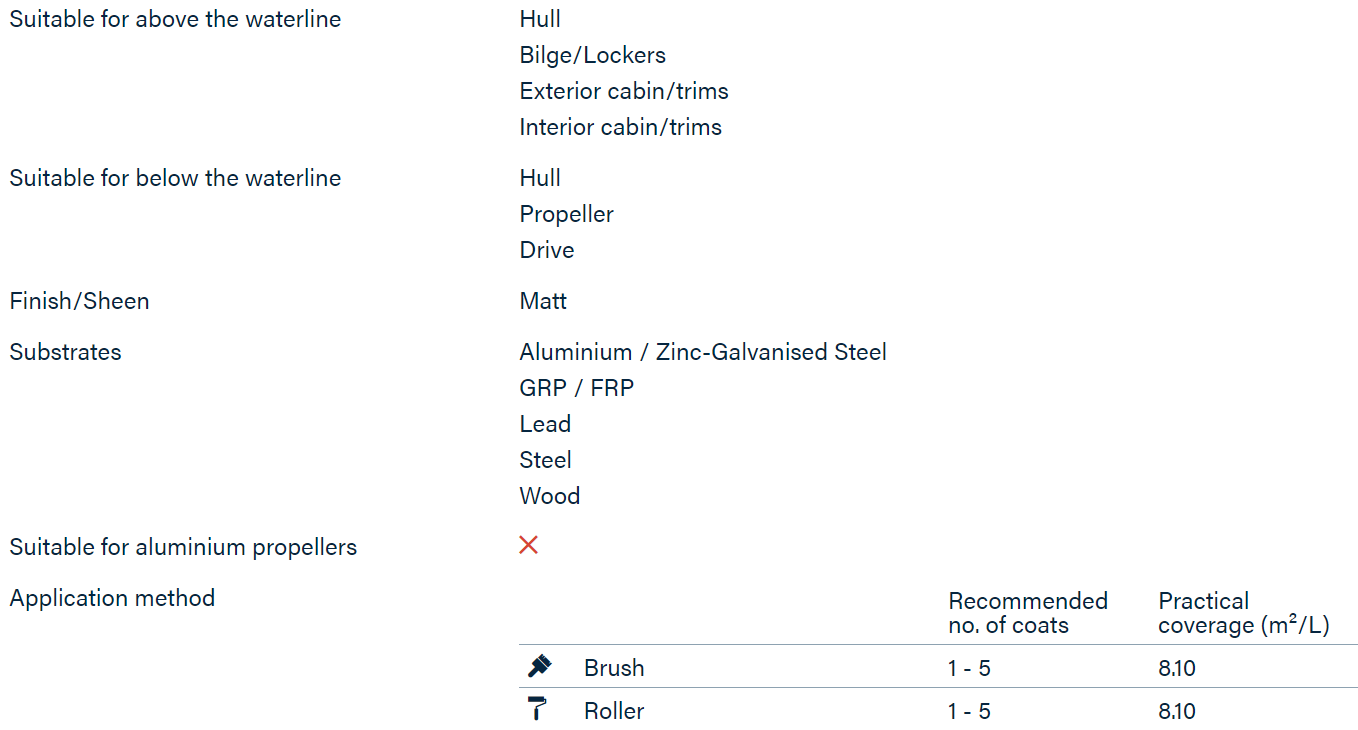Click the Substrates label

tap(65, 352)
